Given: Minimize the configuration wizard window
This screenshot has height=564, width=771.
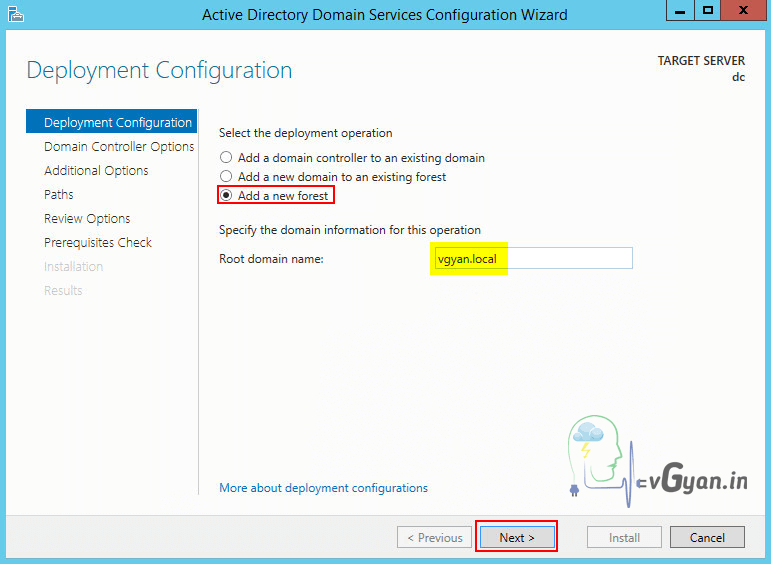Looking at the screenshot, I should [x=682, y=12].
